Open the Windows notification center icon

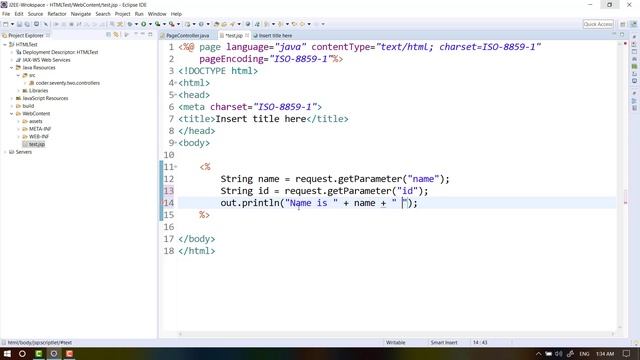627,353
